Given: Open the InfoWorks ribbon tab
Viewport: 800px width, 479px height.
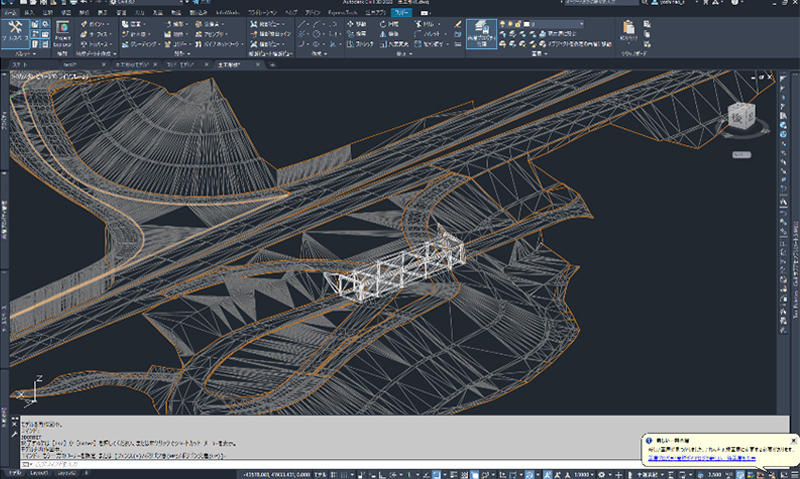Looking at the screenshot, I should click(227, 12).
